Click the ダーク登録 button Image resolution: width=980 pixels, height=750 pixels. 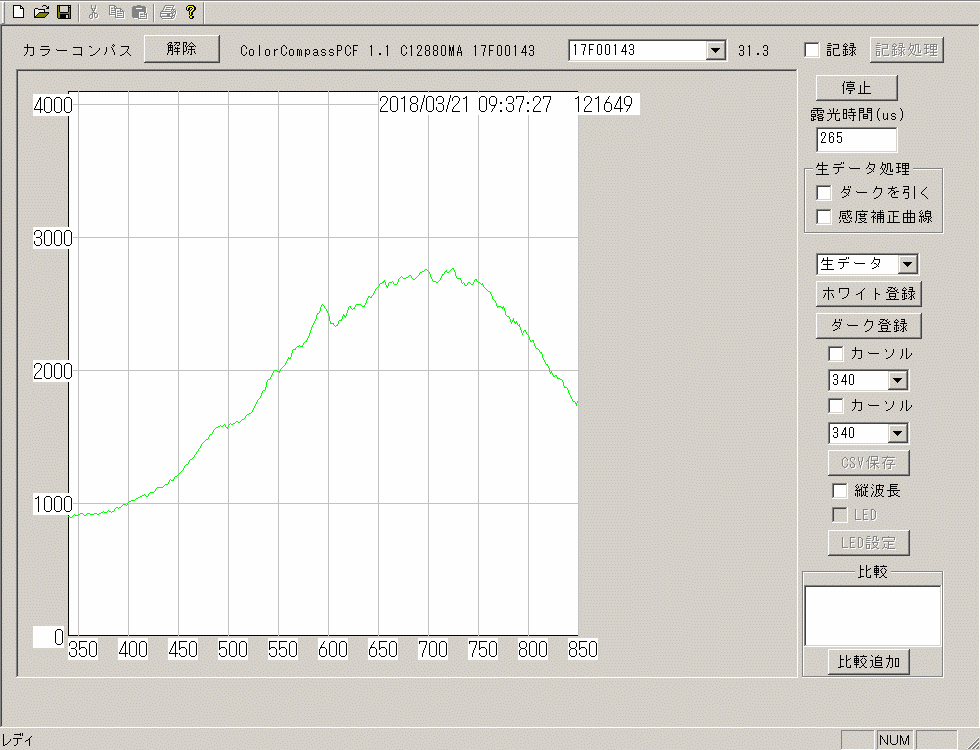868,326
